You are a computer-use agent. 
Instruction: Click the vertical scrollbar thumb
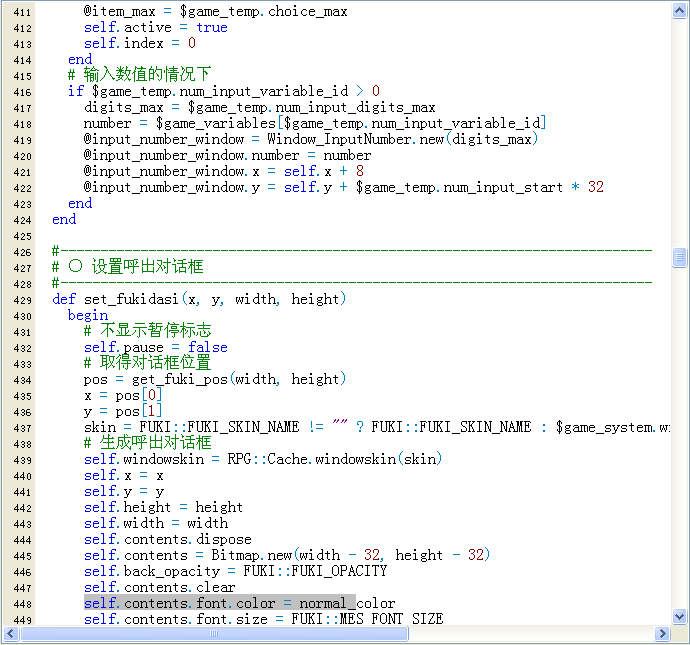click(679, 257)
